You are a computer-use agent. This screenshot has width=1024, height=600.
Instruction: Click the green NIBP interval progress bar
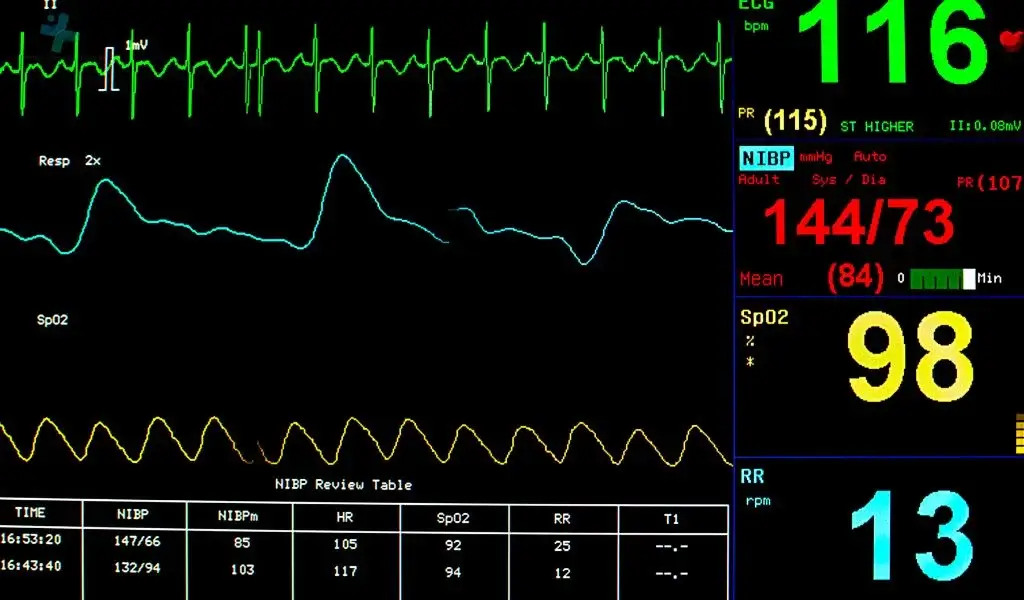(x=934, y=279)
